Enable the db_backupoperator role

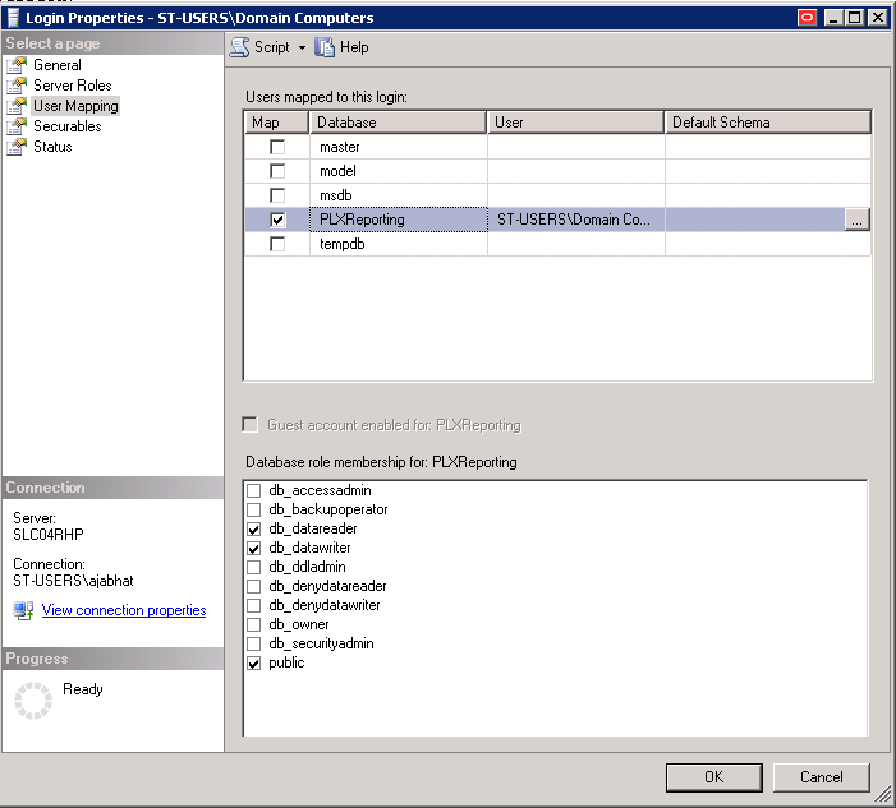tap(254, 510)
